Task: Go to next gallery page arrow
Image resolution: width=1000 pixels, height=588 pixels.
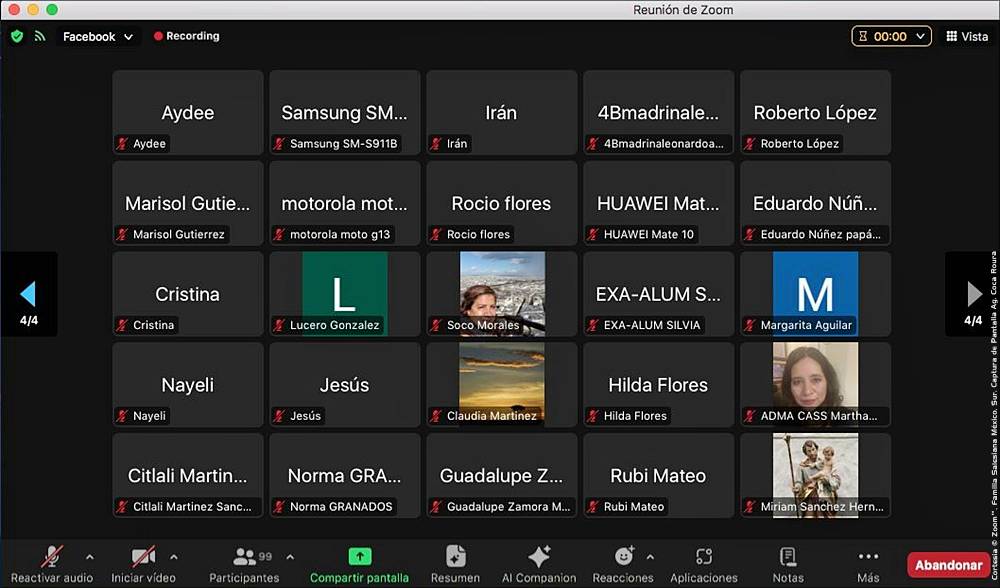Action: click(973, 294)
